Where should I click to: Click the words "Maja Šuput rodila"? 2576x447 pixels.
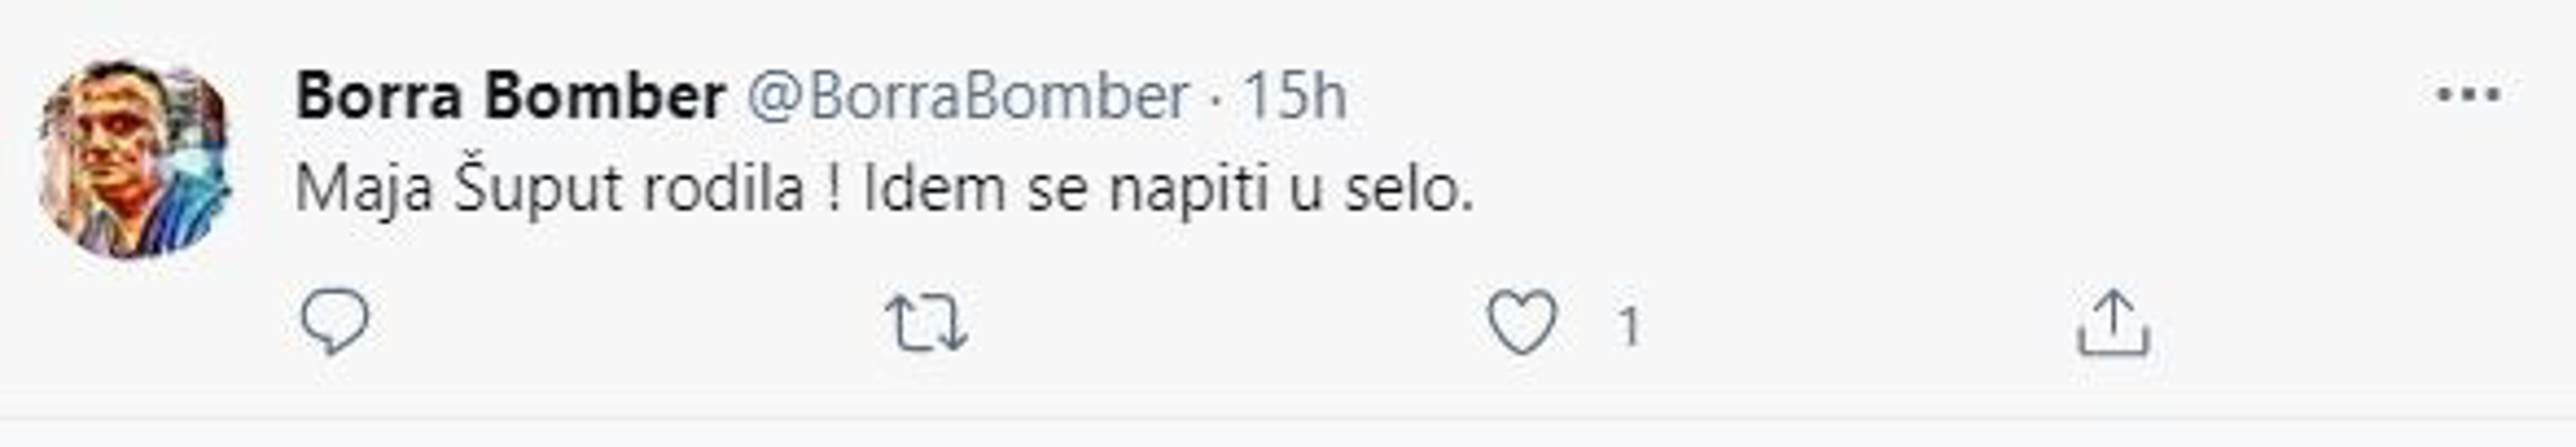click(550, 190)
